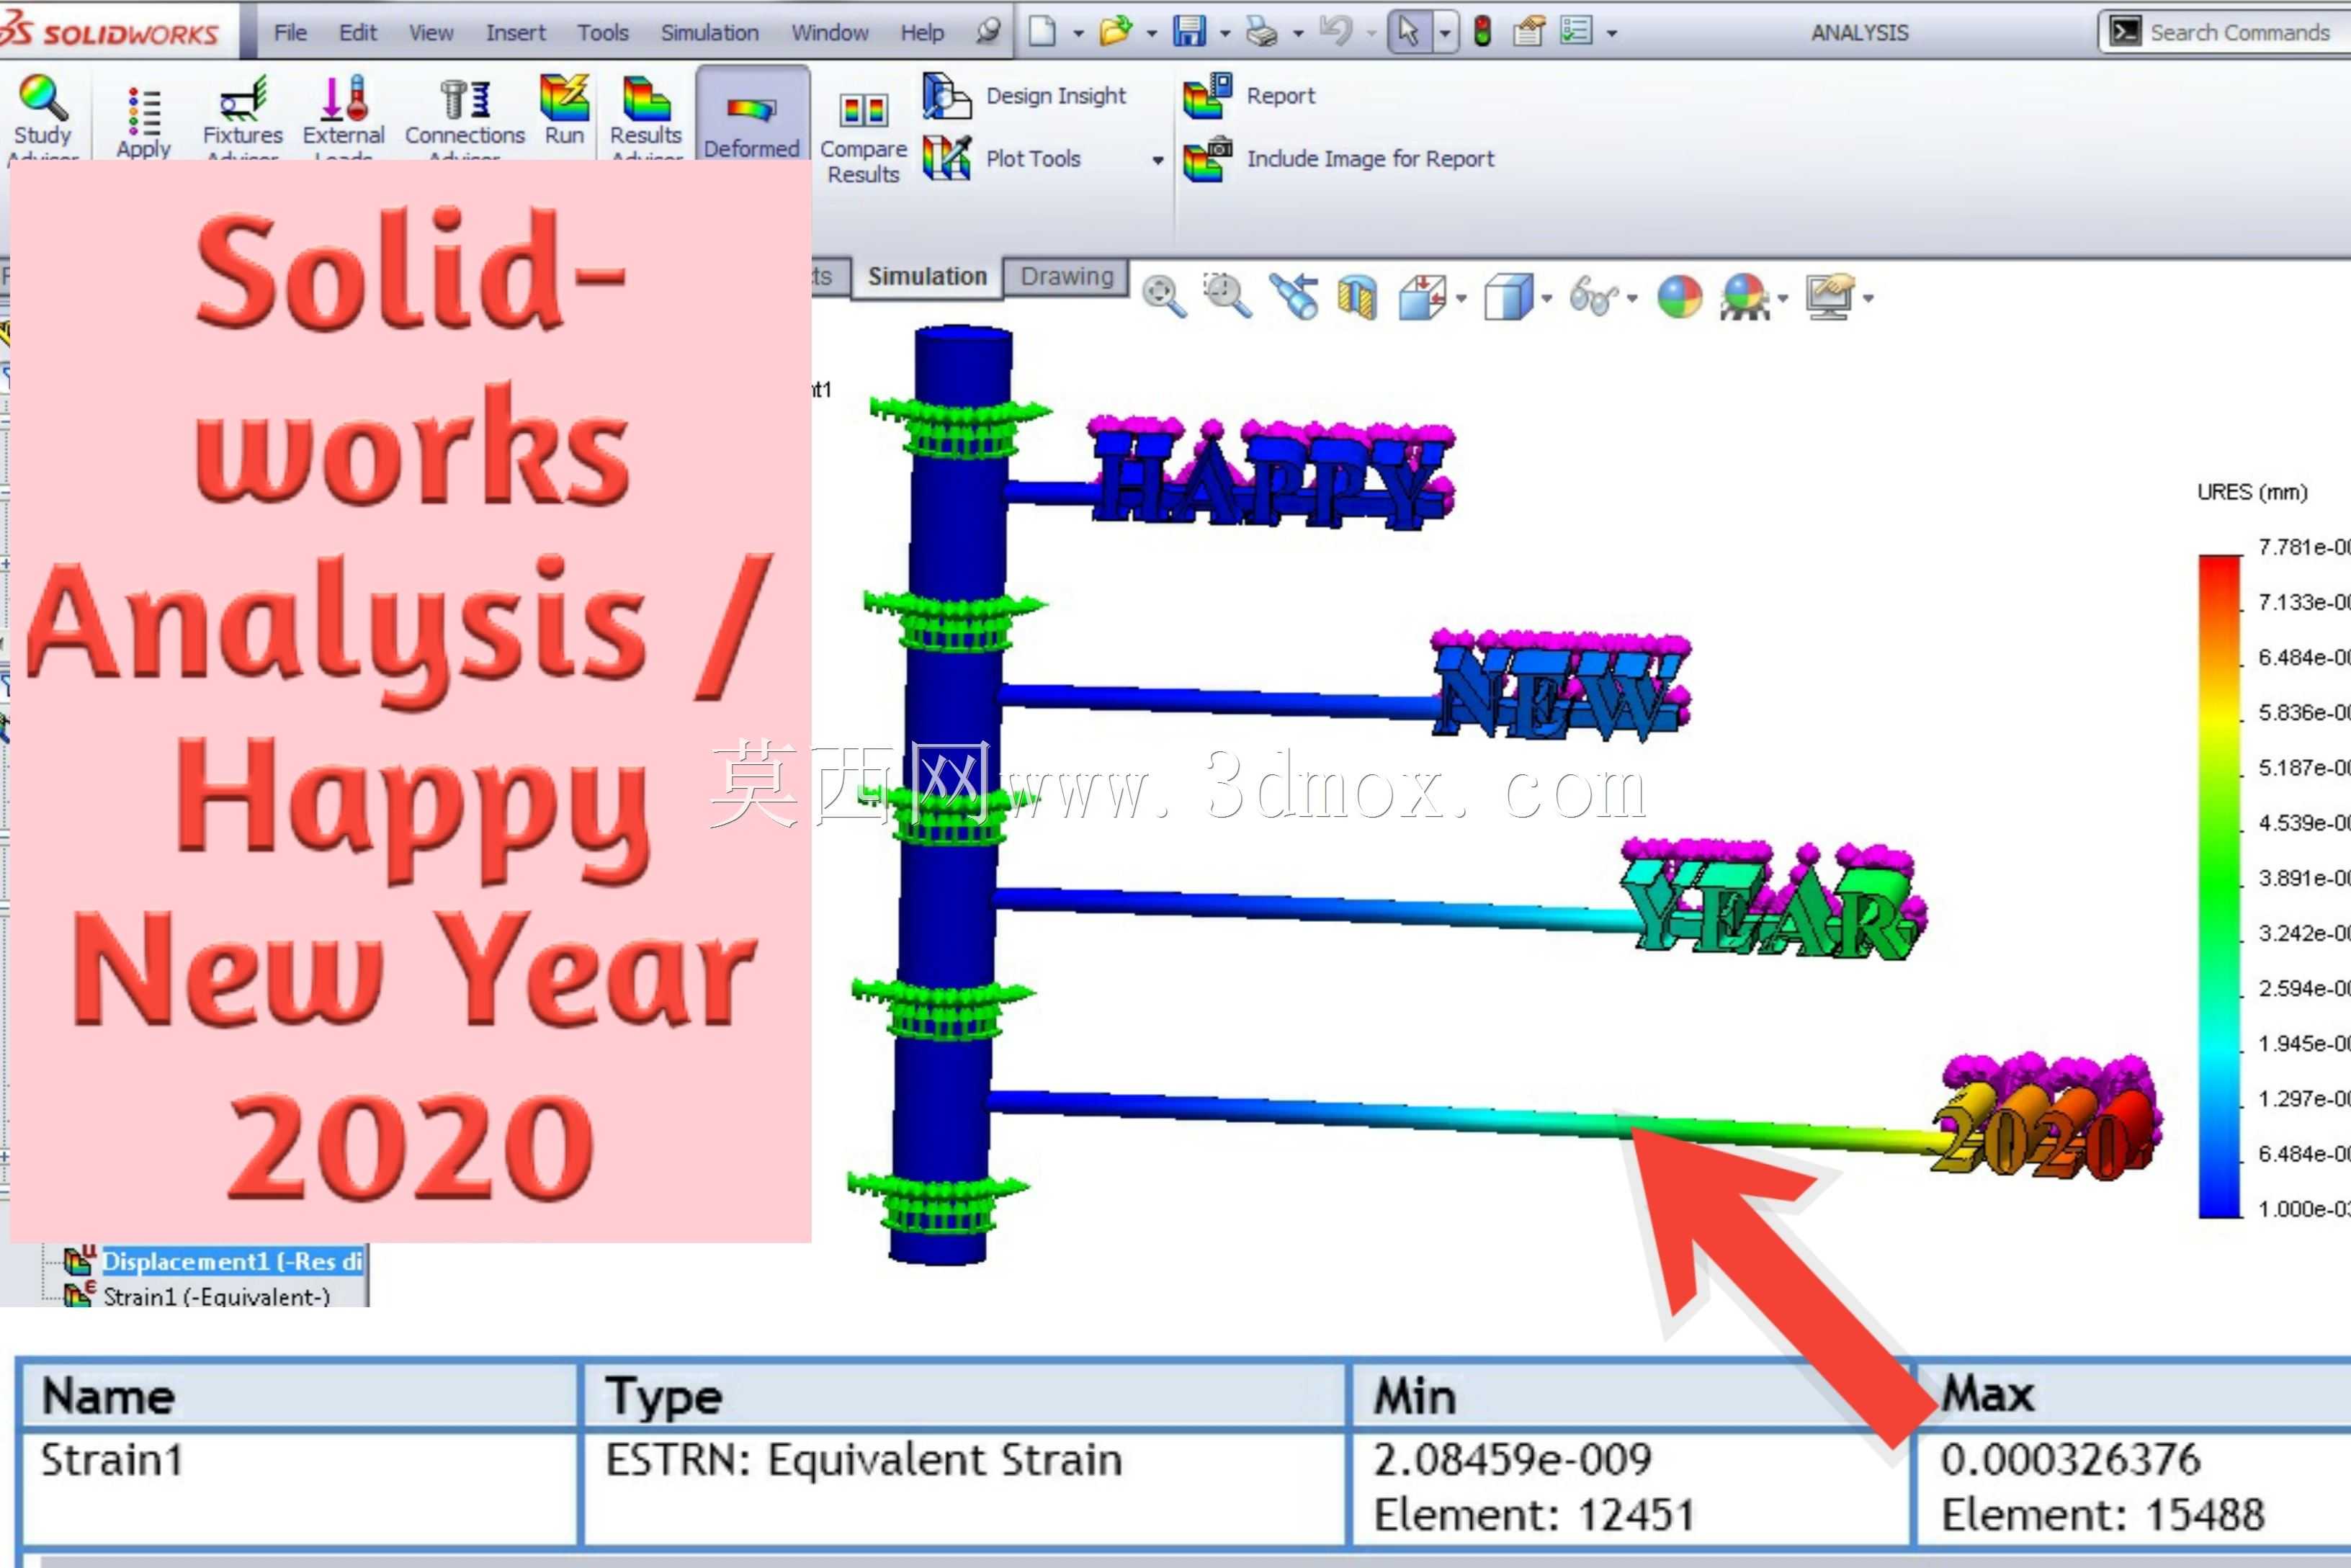This screenshot has width=2351, height=1568.
Task: Create a new document
Action: [1042, 32]
